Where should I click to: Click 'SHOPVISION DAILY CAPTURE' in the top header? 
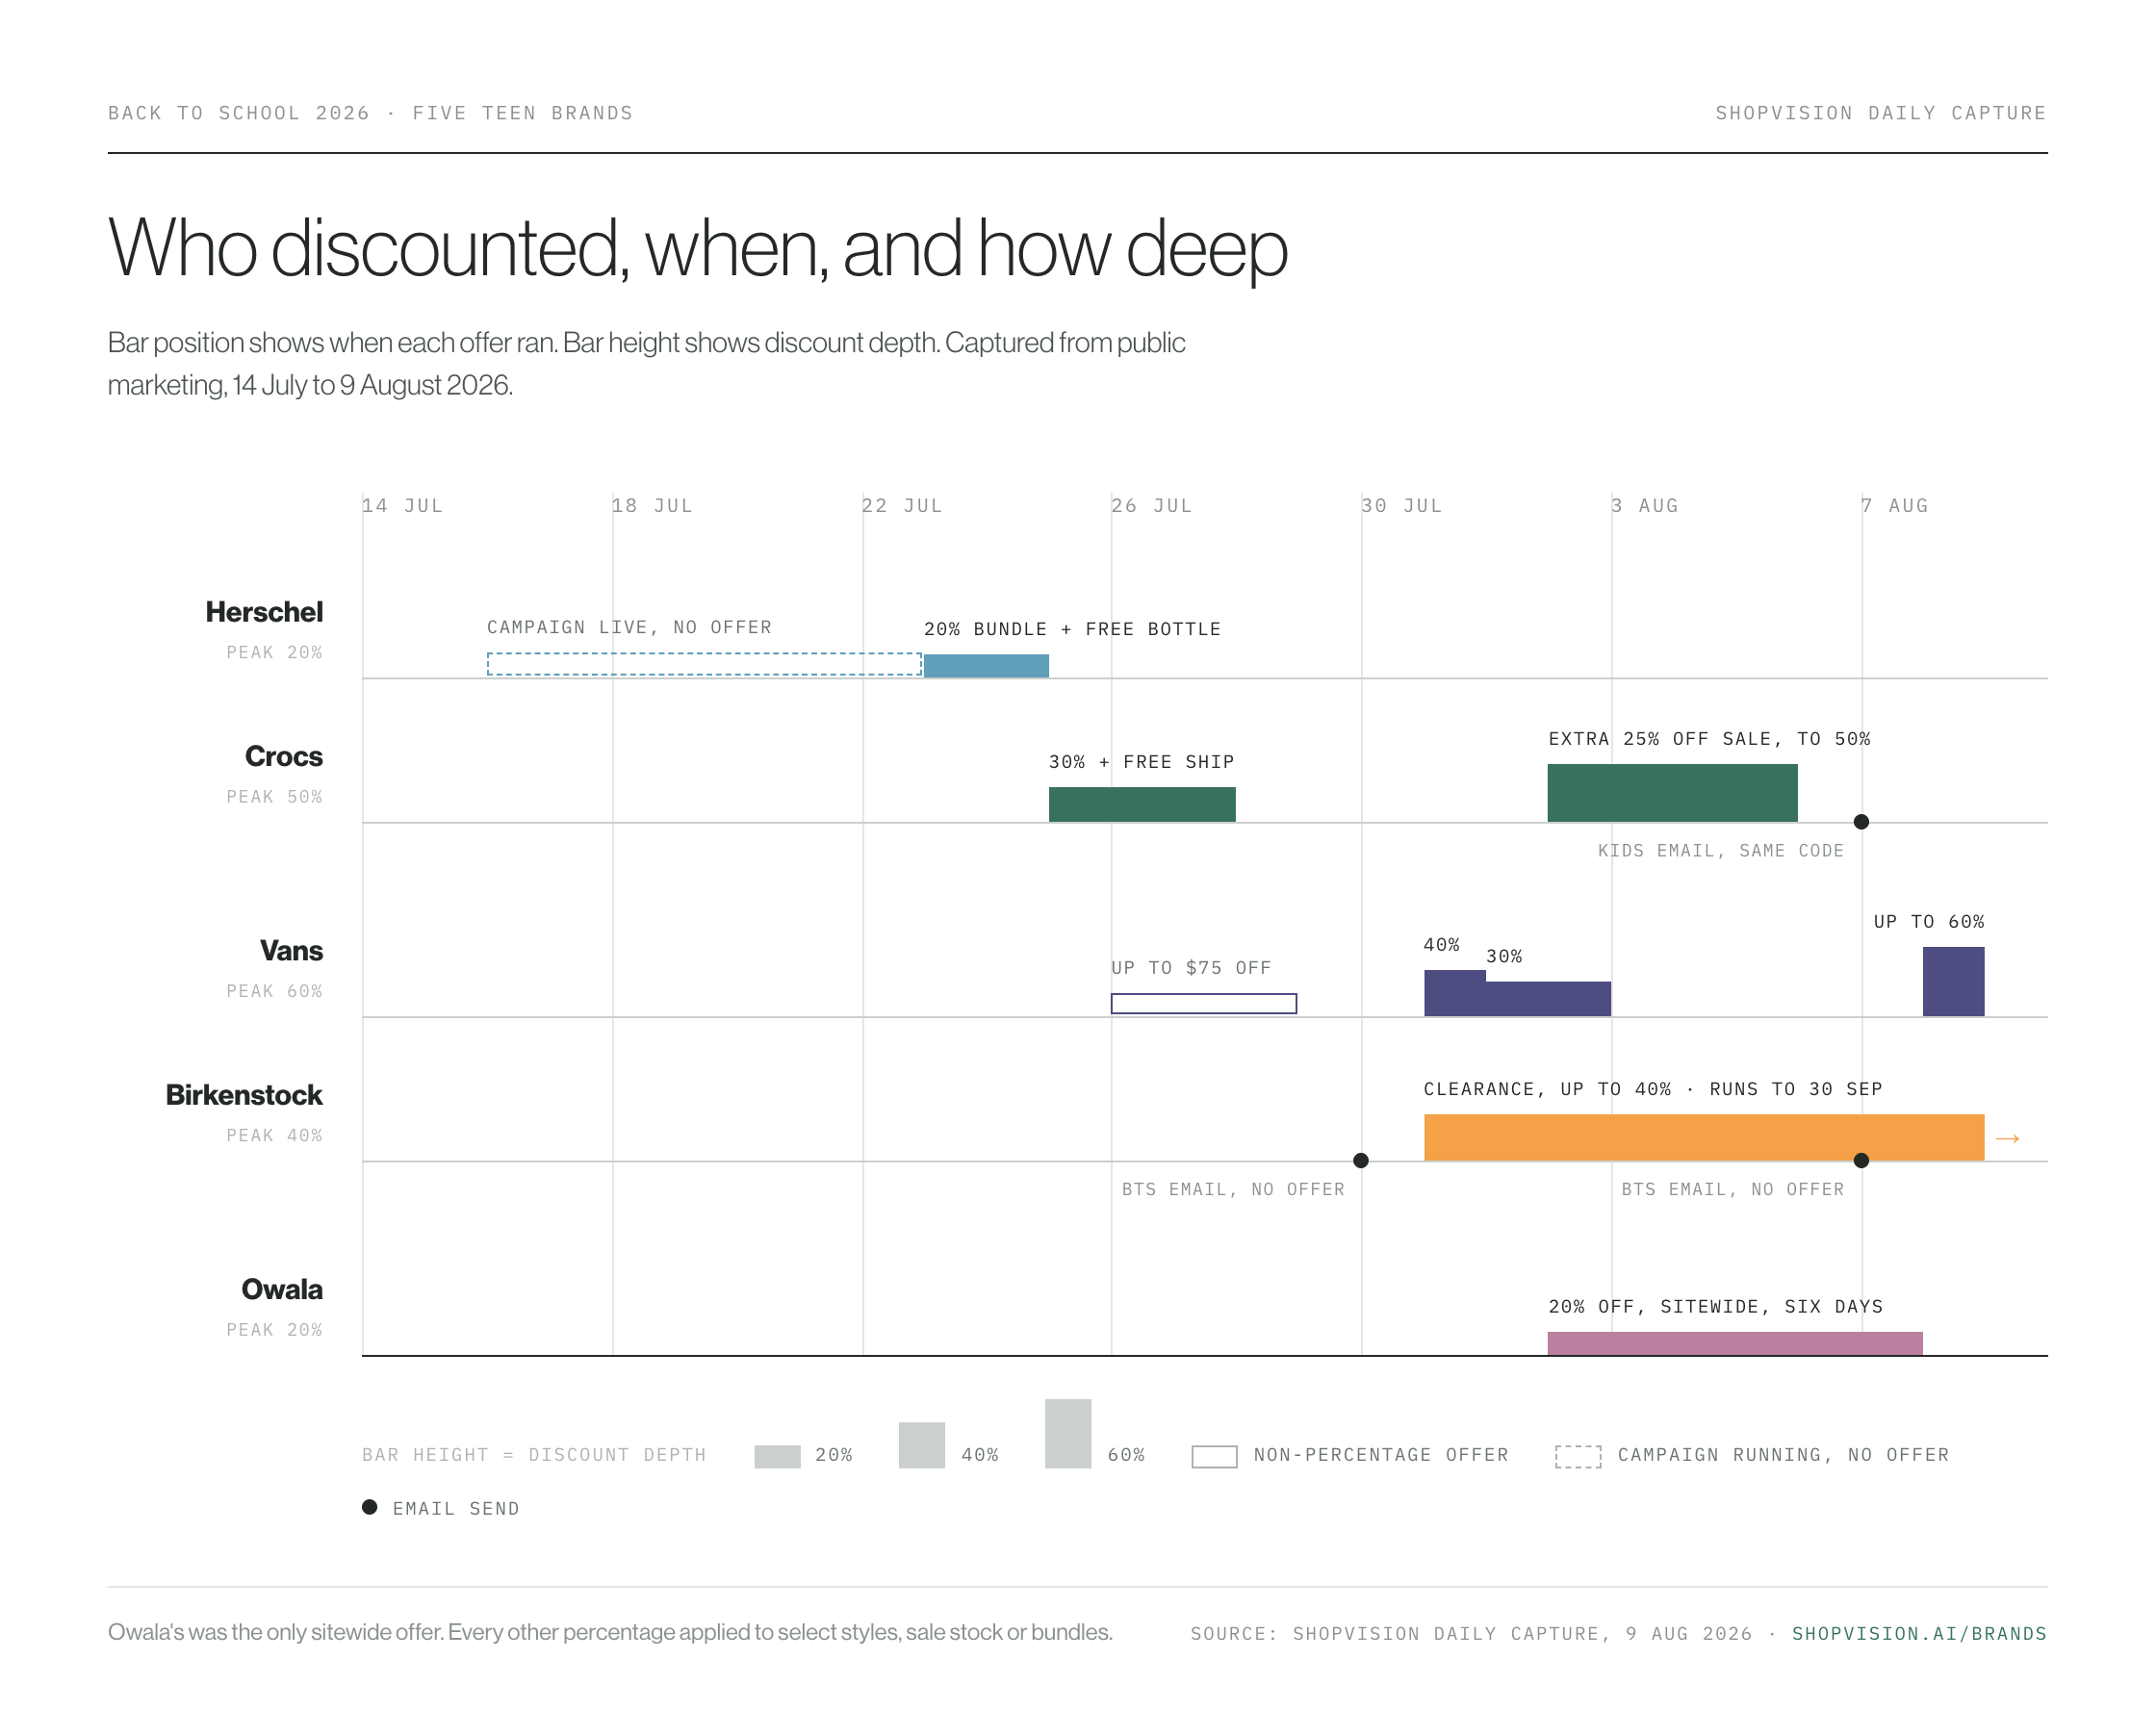(x=1881, y=113)
